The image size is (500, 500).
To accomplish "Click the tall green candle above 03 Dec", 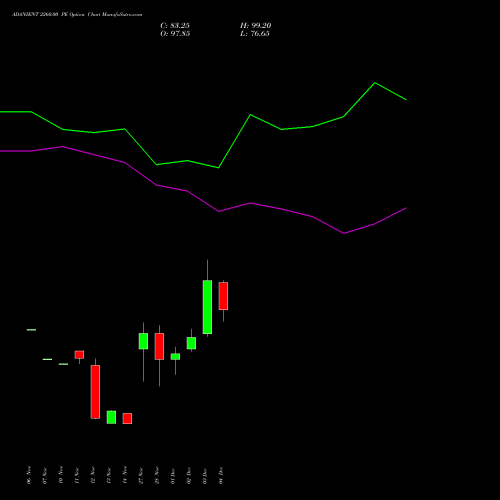I will coord(207,307).
